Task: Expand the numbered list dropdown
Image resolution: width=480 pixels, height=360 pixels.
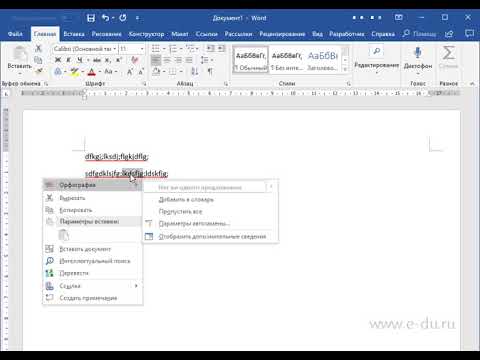Action: point(182,49)
